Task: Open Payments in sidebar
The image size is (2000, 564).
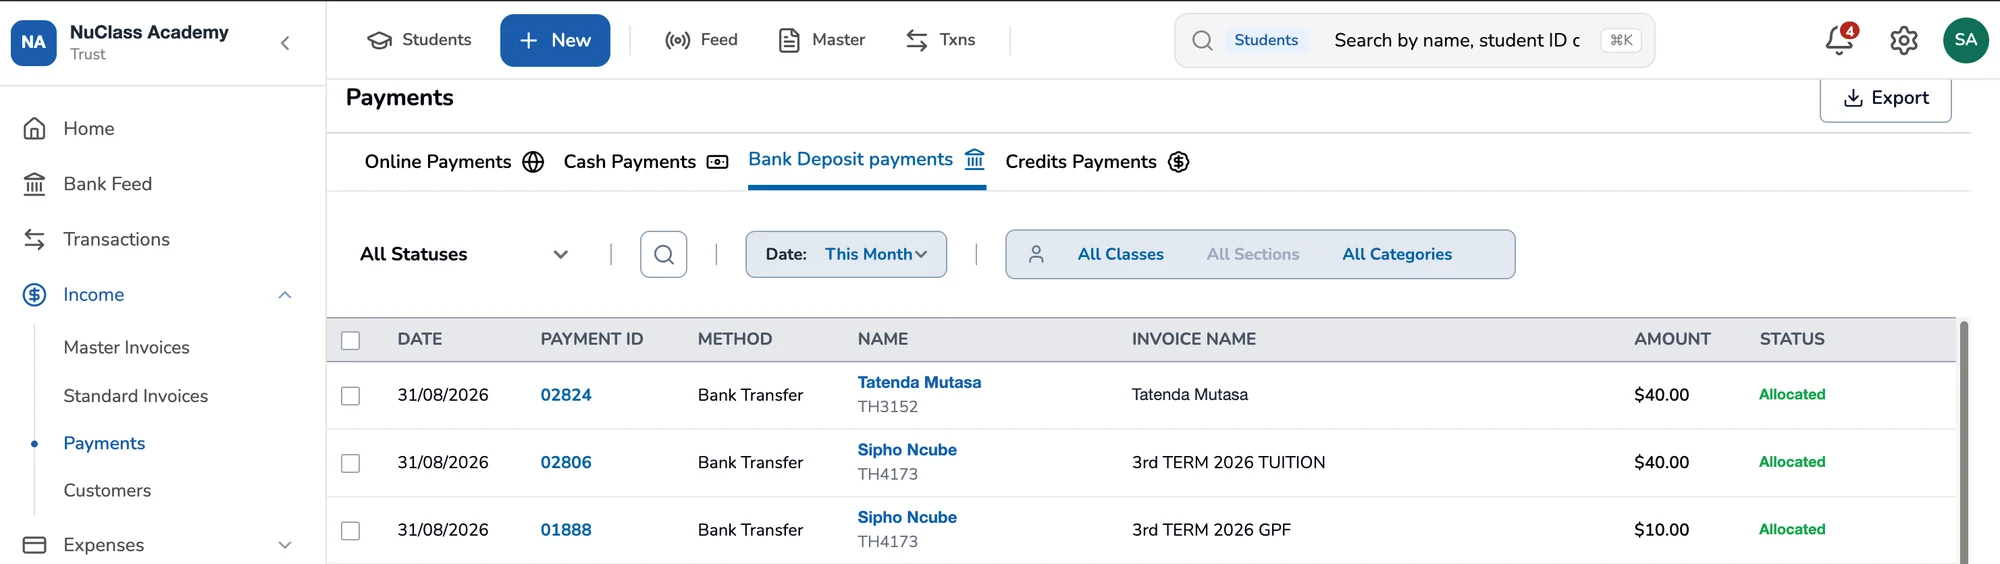Action: click(104, 443)
